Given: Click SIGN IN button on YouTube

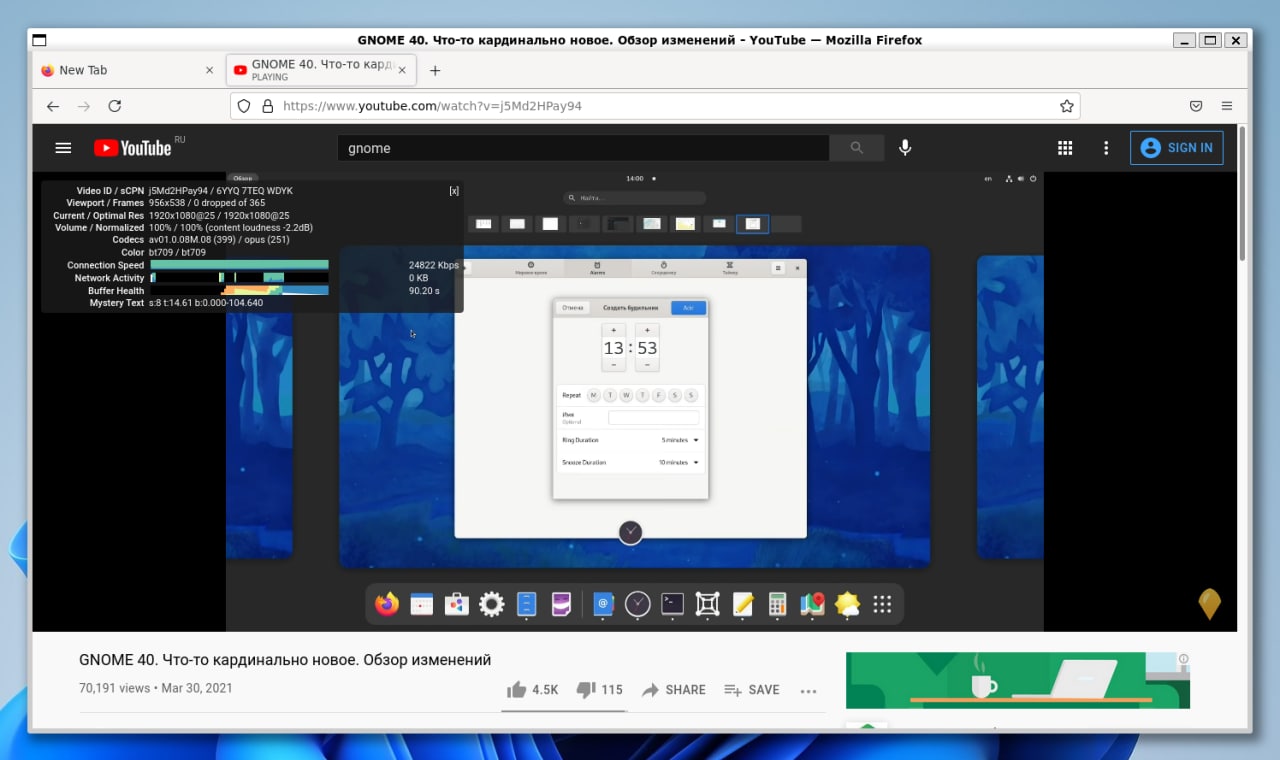Looking at the screenshot, I should click(1177, 148).
